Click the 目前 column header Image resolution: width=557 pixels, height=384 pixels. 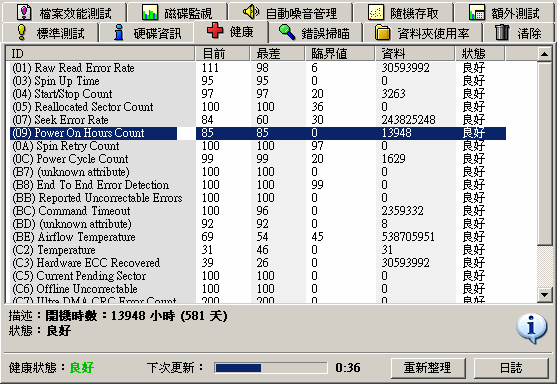pyautogui.click(x=222, y=54)
